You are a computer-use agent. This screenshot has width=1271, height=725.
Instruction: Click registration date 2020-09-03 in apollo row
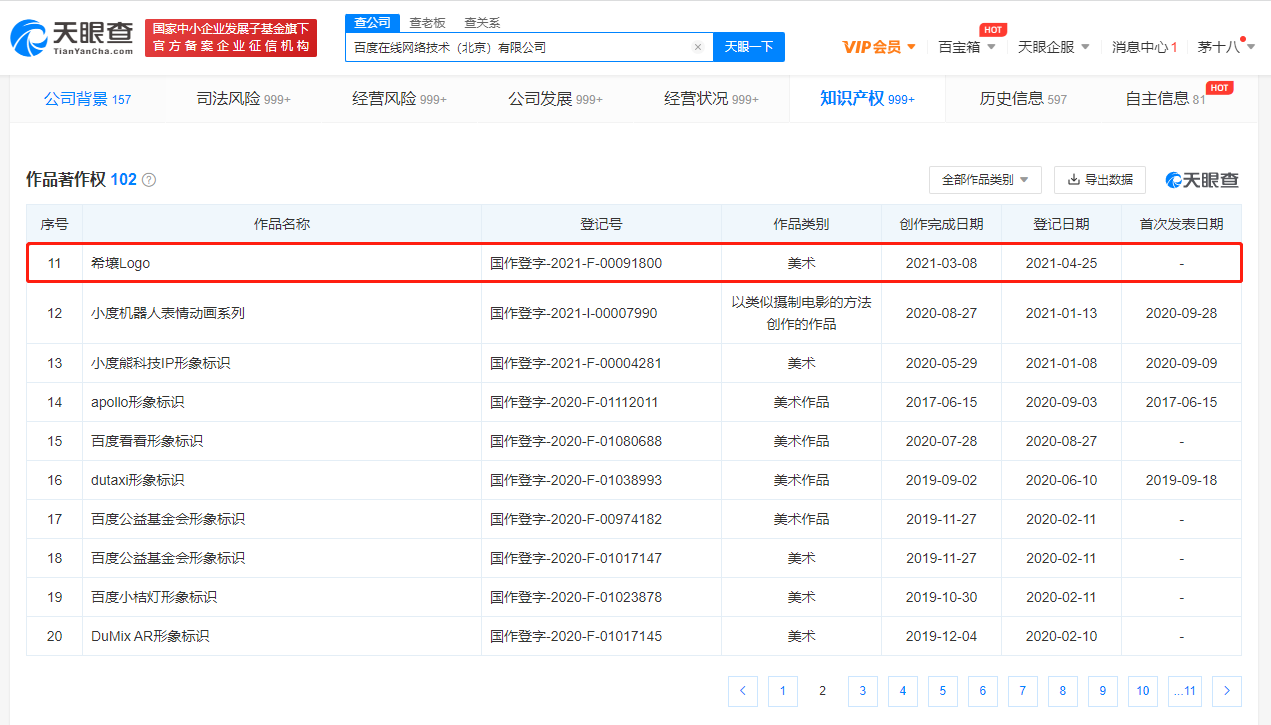[1061, 402]
